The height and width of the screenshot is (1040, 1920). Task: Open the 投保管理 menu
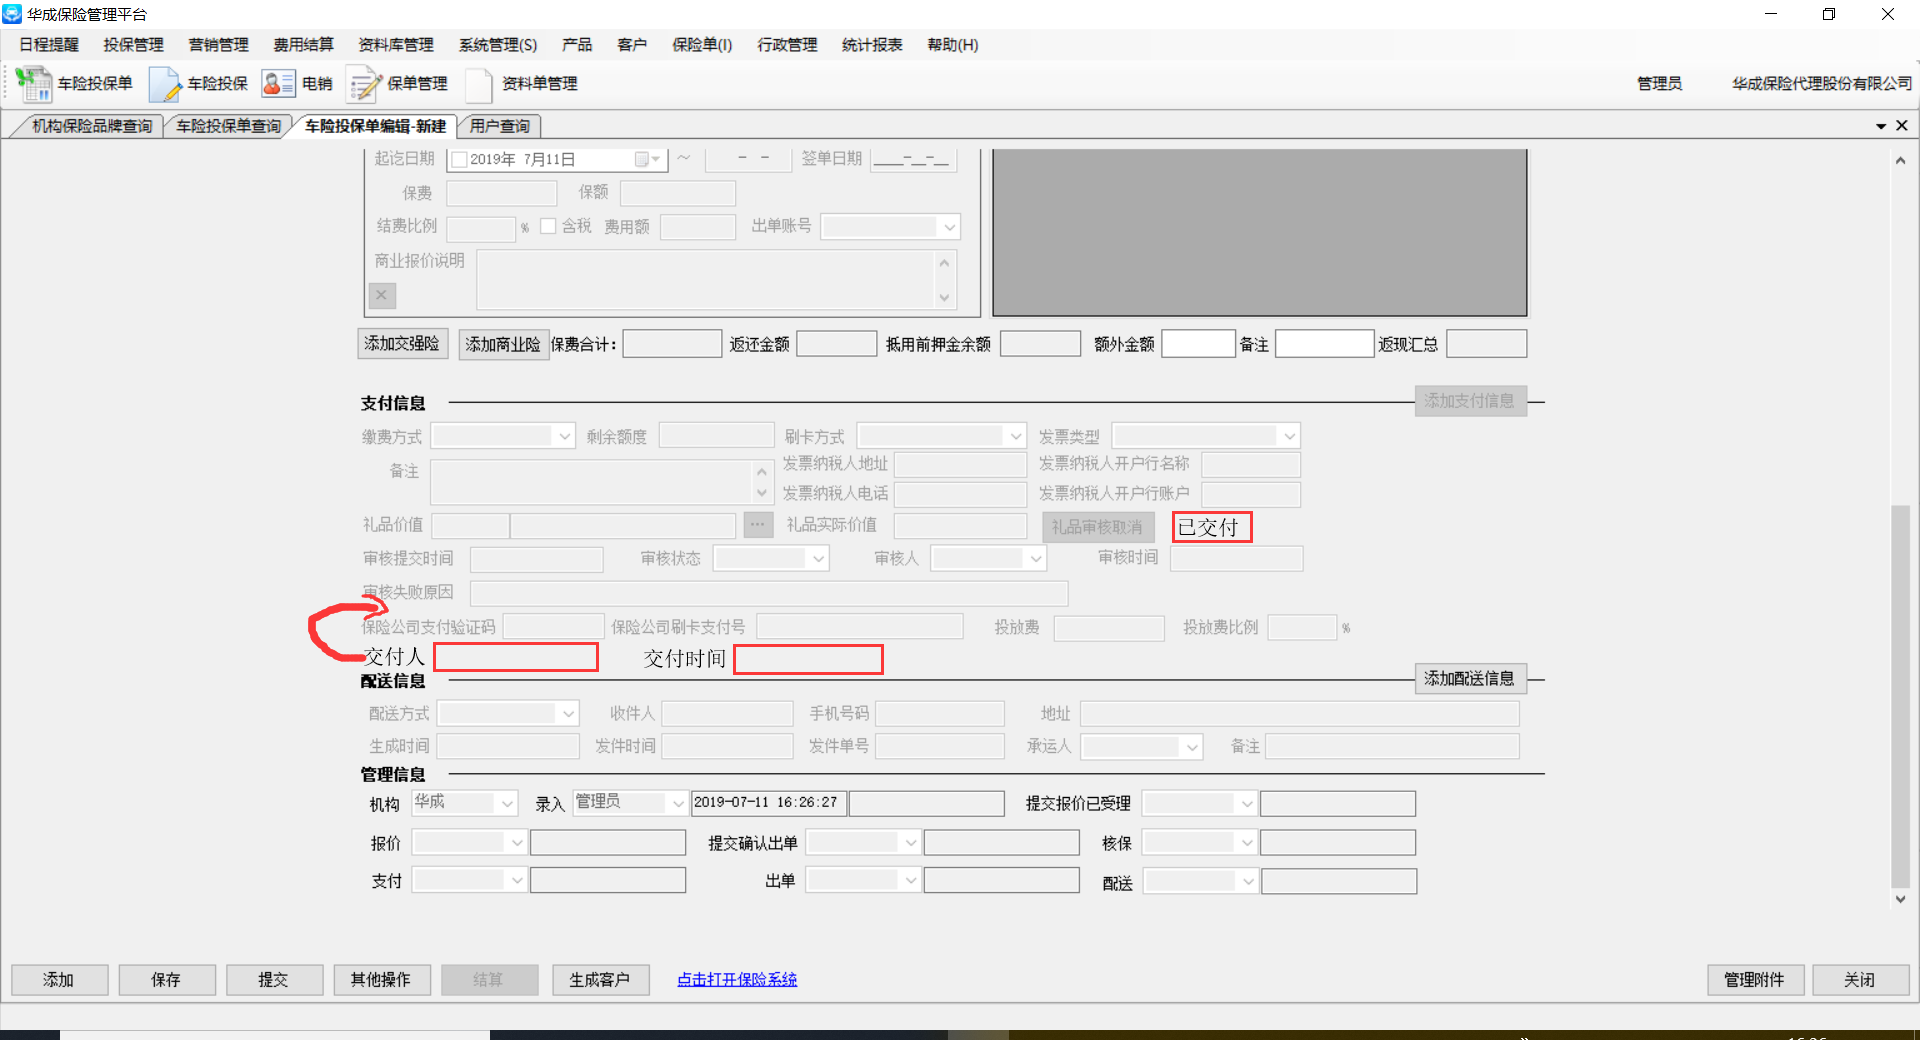(x=134, y=45)
